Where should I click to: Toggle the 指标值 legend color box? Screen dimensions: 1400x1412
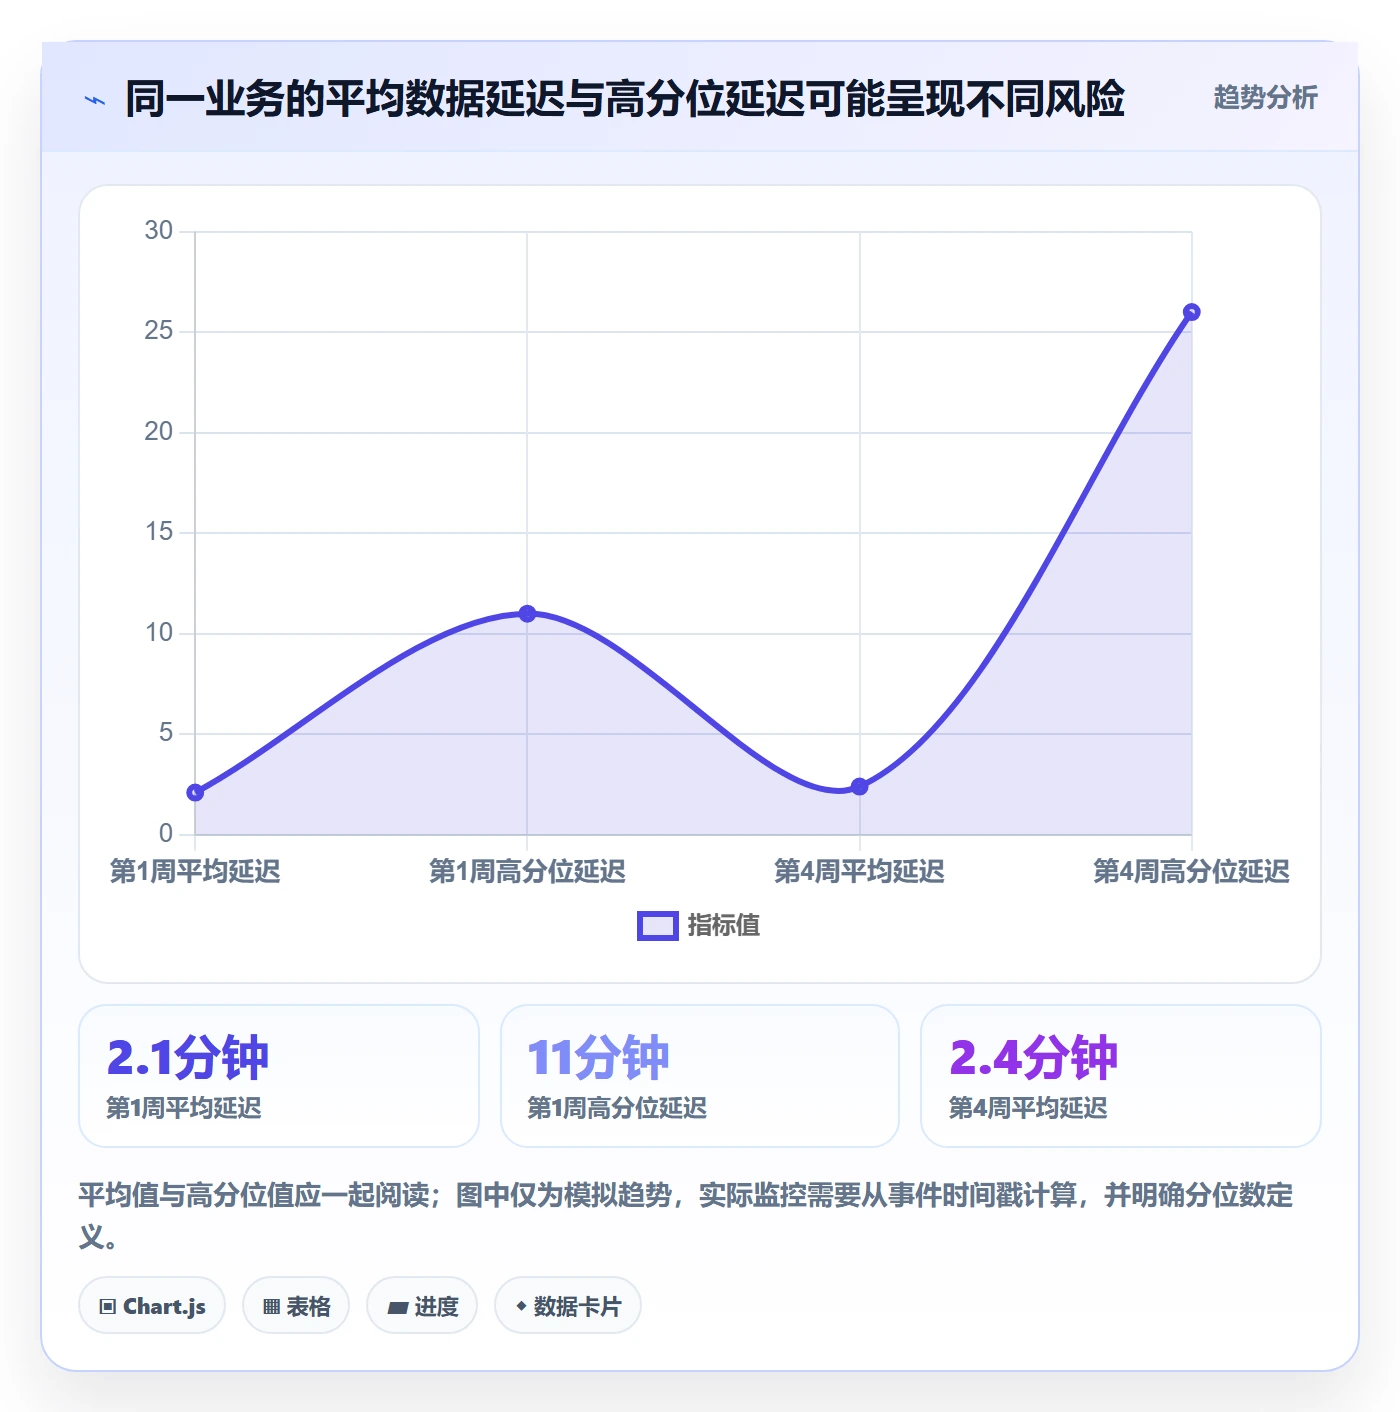coord(658,926)
